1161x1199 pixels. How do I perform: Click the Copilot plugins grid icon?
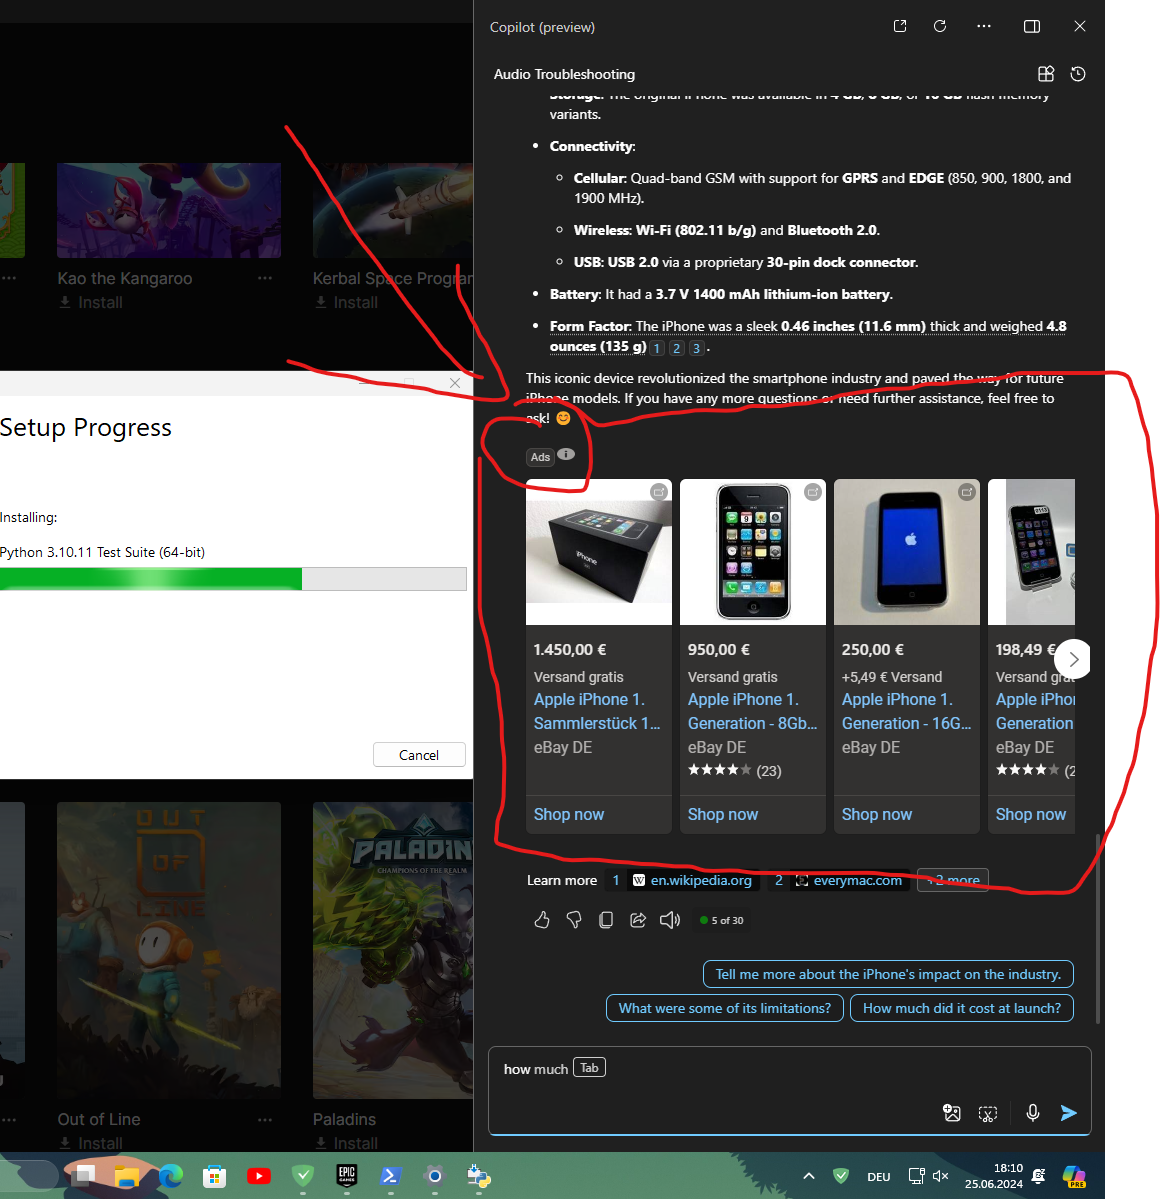(x=1046, y=73)
